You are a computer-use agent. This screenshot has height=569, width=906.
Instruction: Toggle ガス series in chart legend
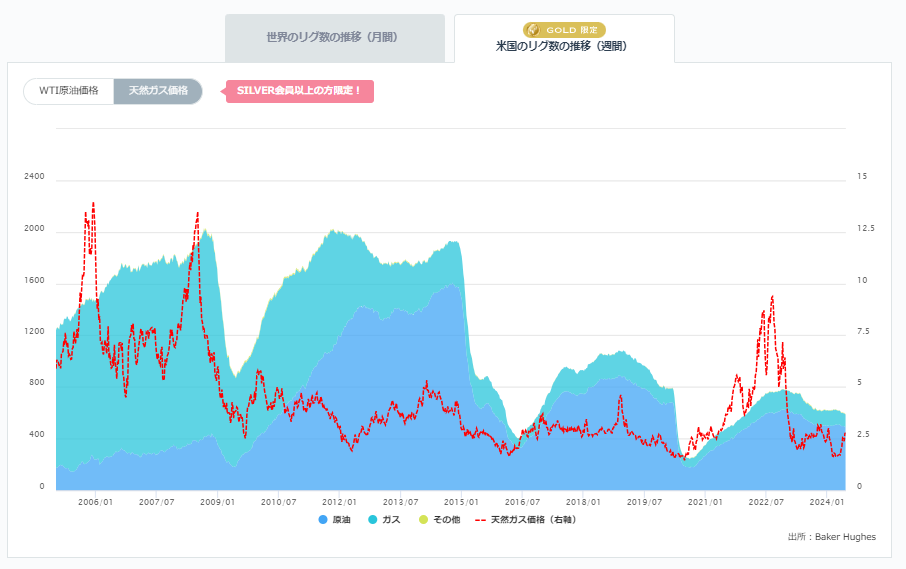384,520
